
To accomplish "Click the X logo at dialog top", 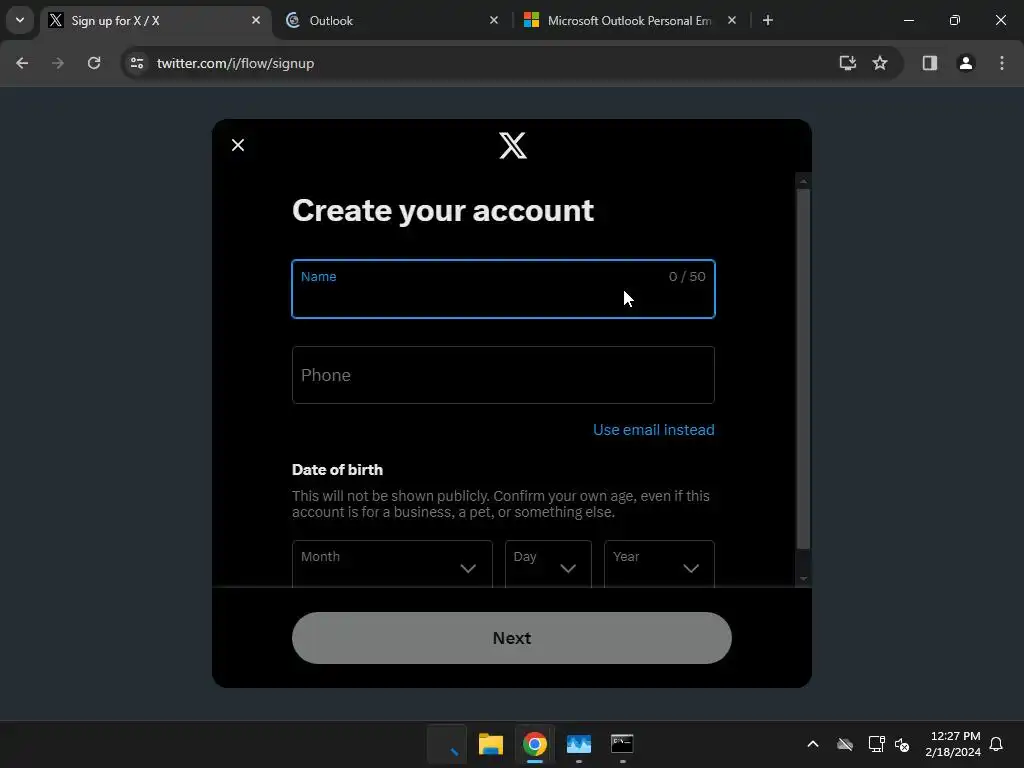I will coord(513,146).
